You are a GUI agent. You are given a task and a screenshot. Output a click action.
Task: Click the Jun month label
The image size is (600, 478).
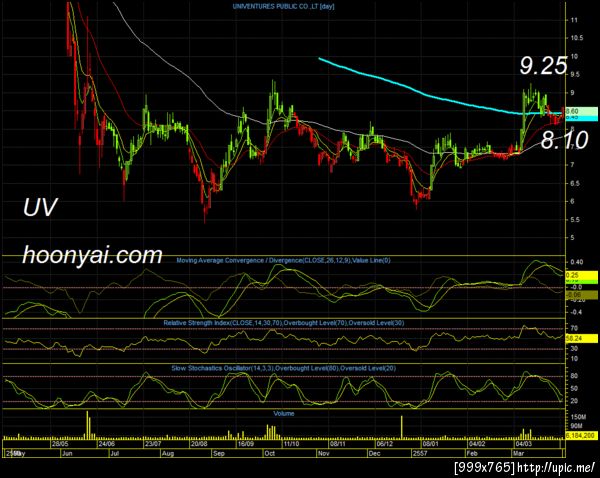(x=67, y=454)
